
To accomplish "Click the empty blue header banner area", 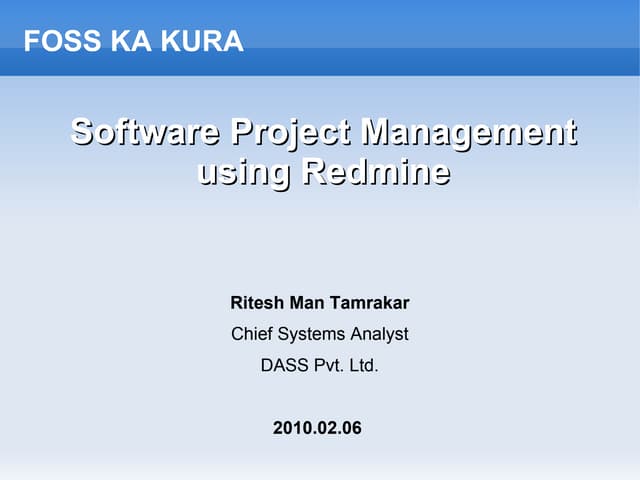I will pyautogui.click(x=450, y=38).
